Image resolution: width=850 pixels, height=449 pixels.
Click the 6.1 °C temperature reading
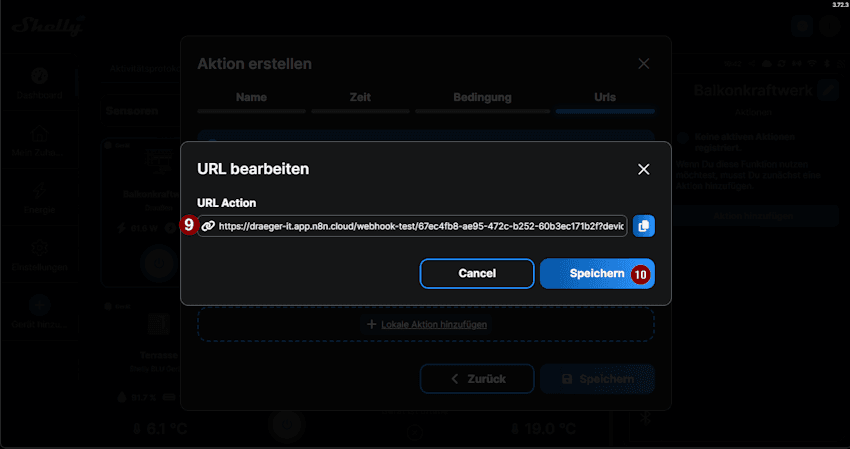click(x=160, y=429)
